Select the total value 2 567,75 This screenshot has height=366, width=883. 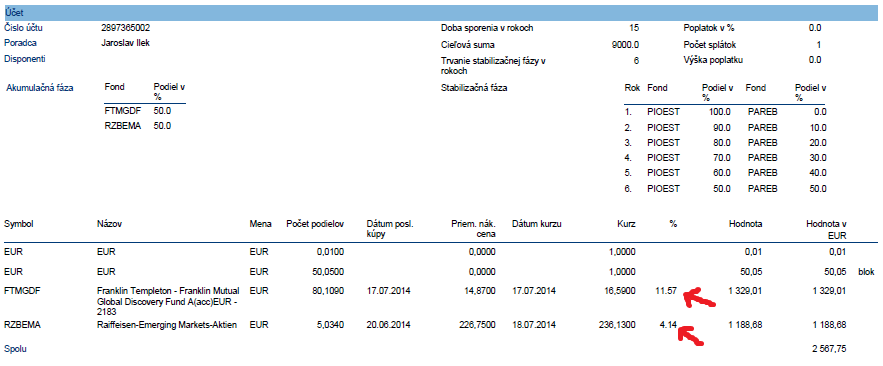click(x=830, y=349)
